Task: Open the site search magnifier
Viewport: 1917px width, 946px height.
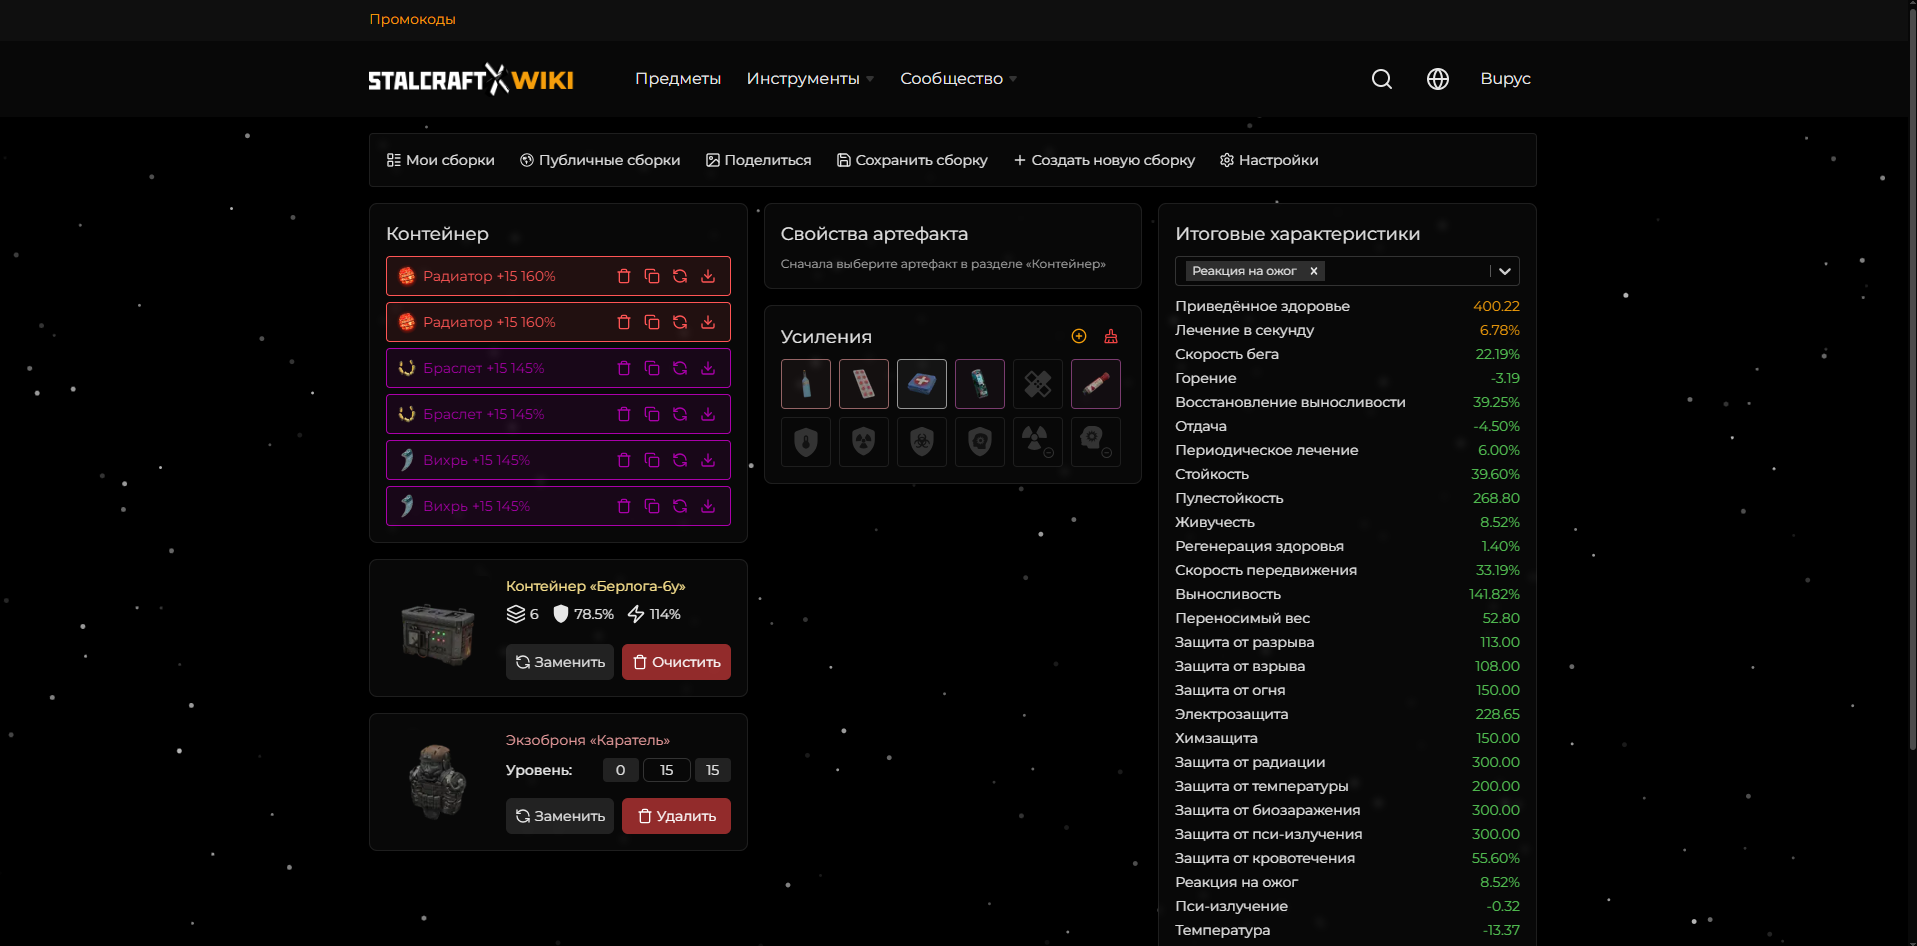Action: click(1381, 79)
